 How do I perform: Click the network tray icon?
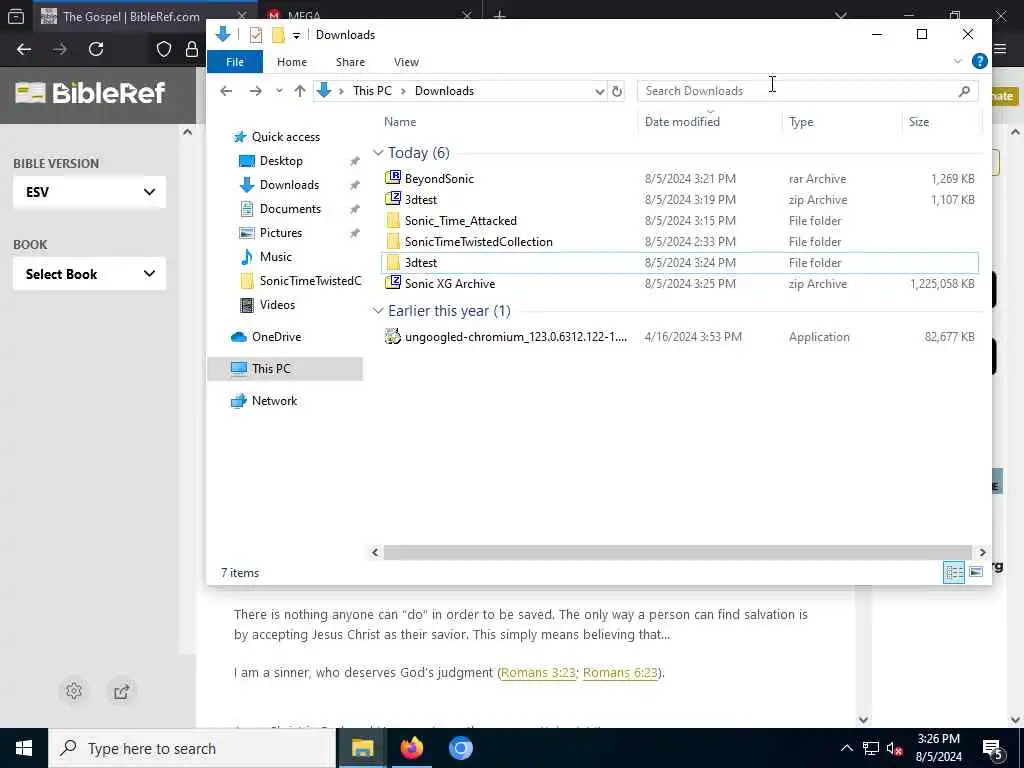(871, 748)
